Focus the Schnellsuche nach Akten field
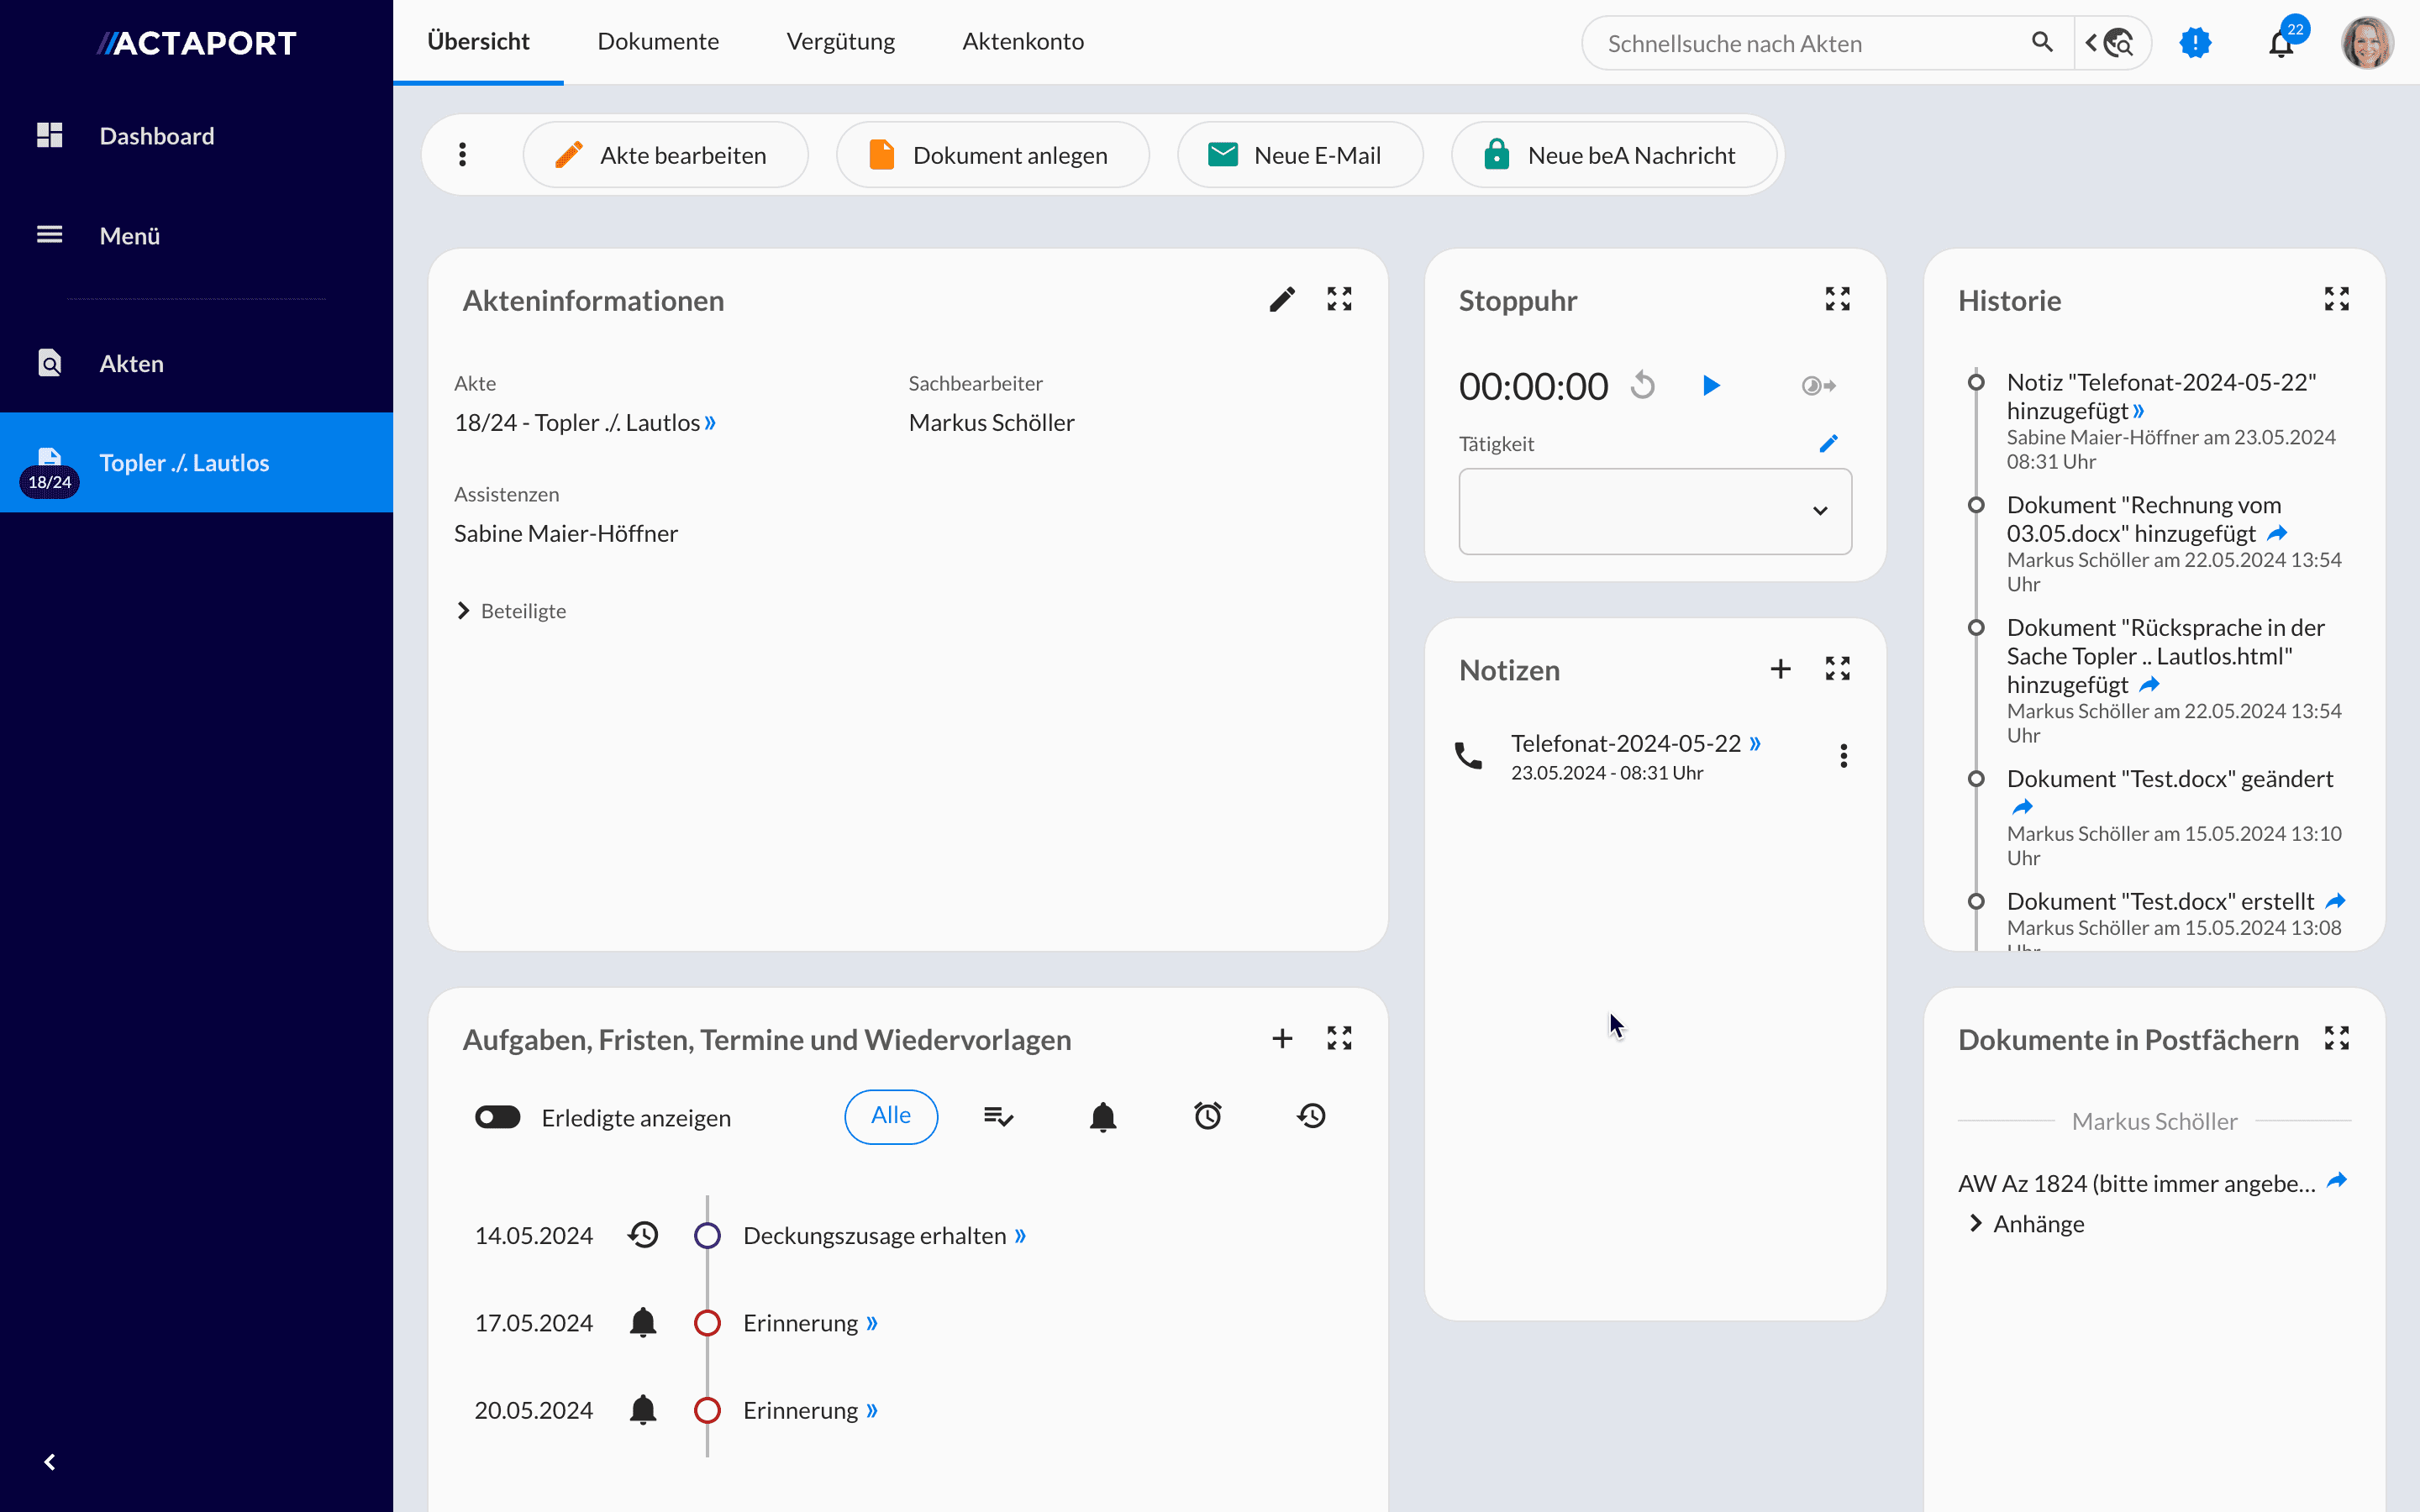The width and height of the screenshot is (2420, 1512). [1810, 43]
